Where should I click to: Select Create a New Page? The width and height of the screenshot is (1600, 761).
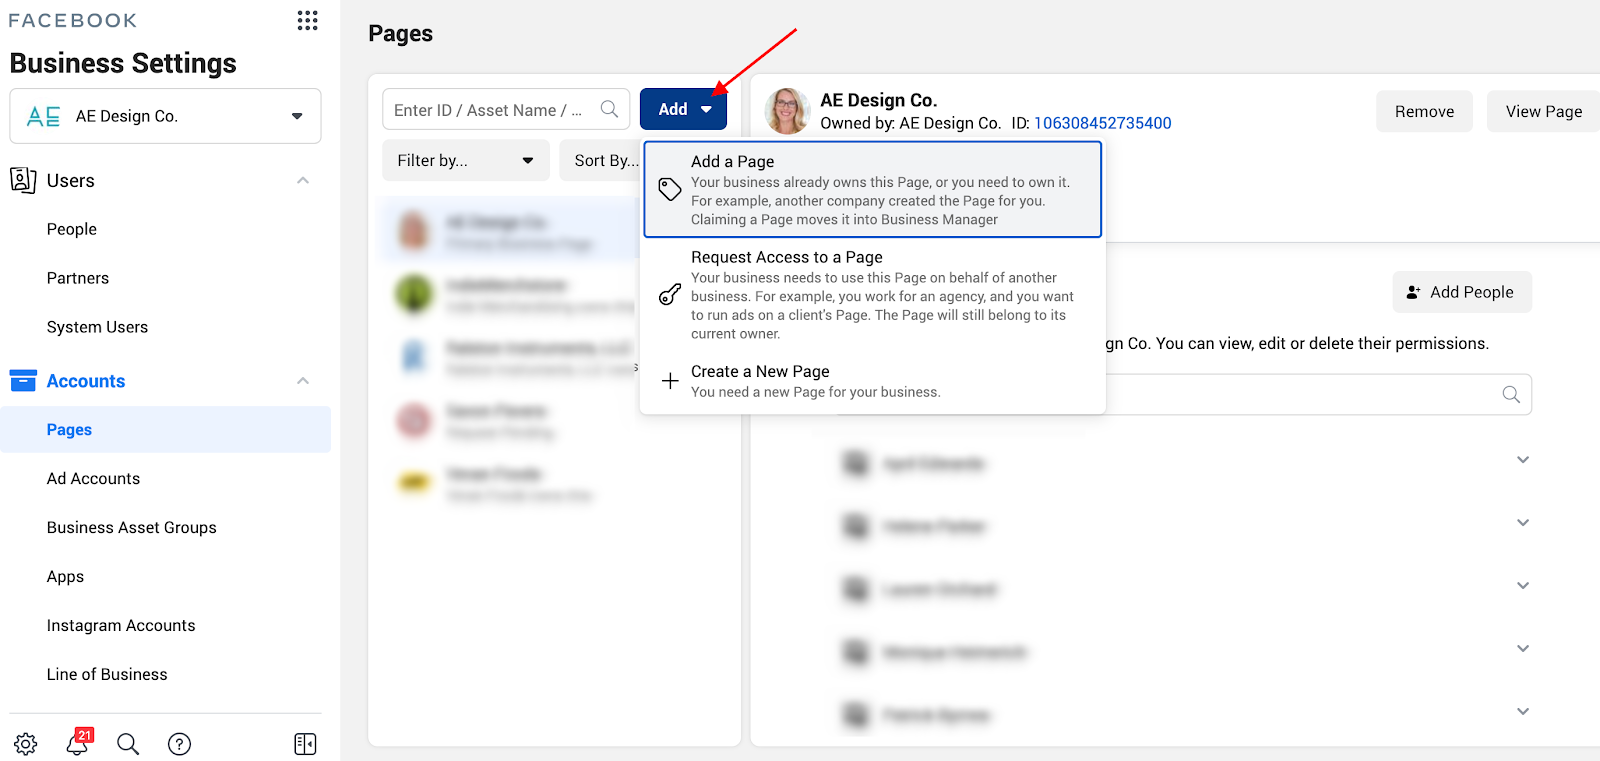[x=872, y=381]
